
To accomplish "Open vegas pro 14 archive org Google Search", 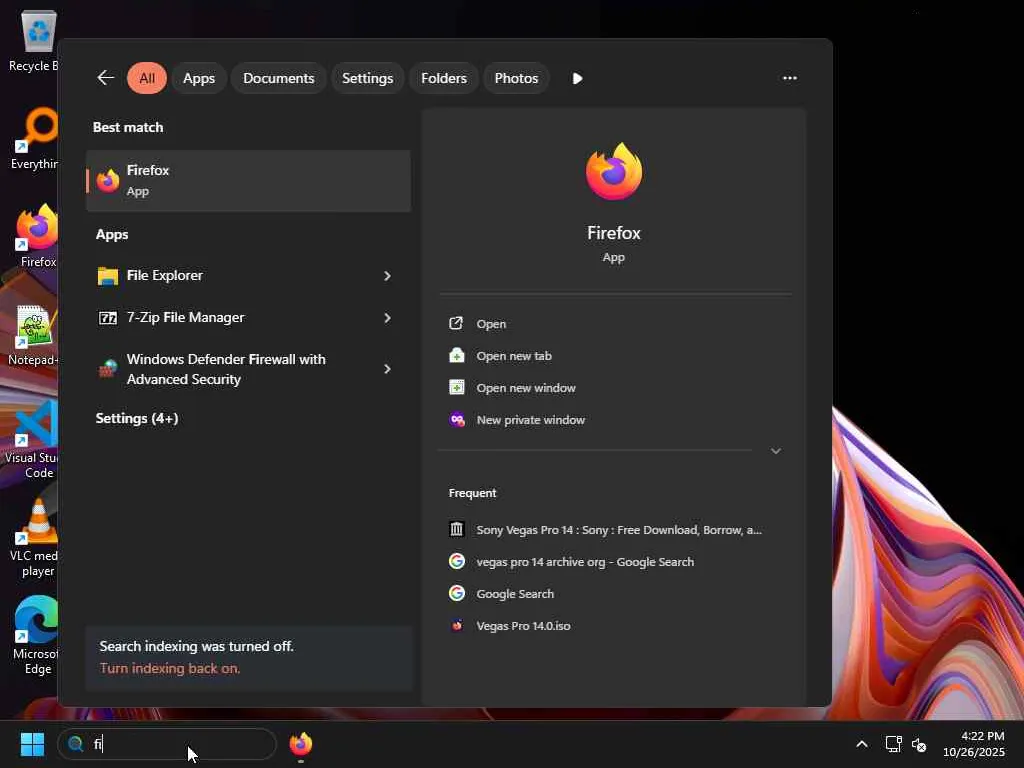I will coord(585,562).
